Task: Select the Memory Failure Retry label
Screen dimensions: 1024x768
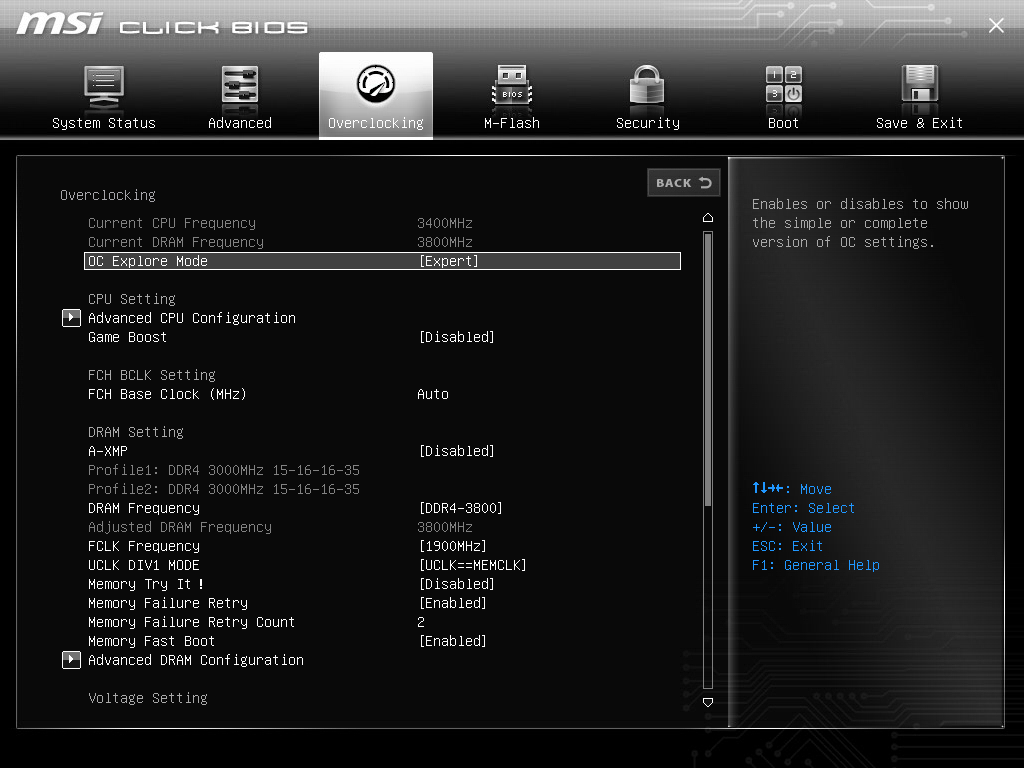Action: tap(168, 603)
